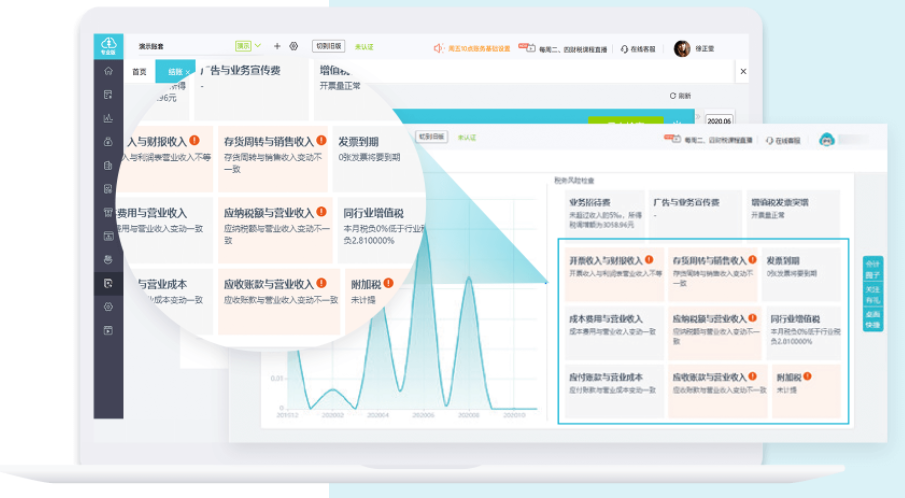
Task: Click the user avatar in top bar
Action: coord(682,47)
